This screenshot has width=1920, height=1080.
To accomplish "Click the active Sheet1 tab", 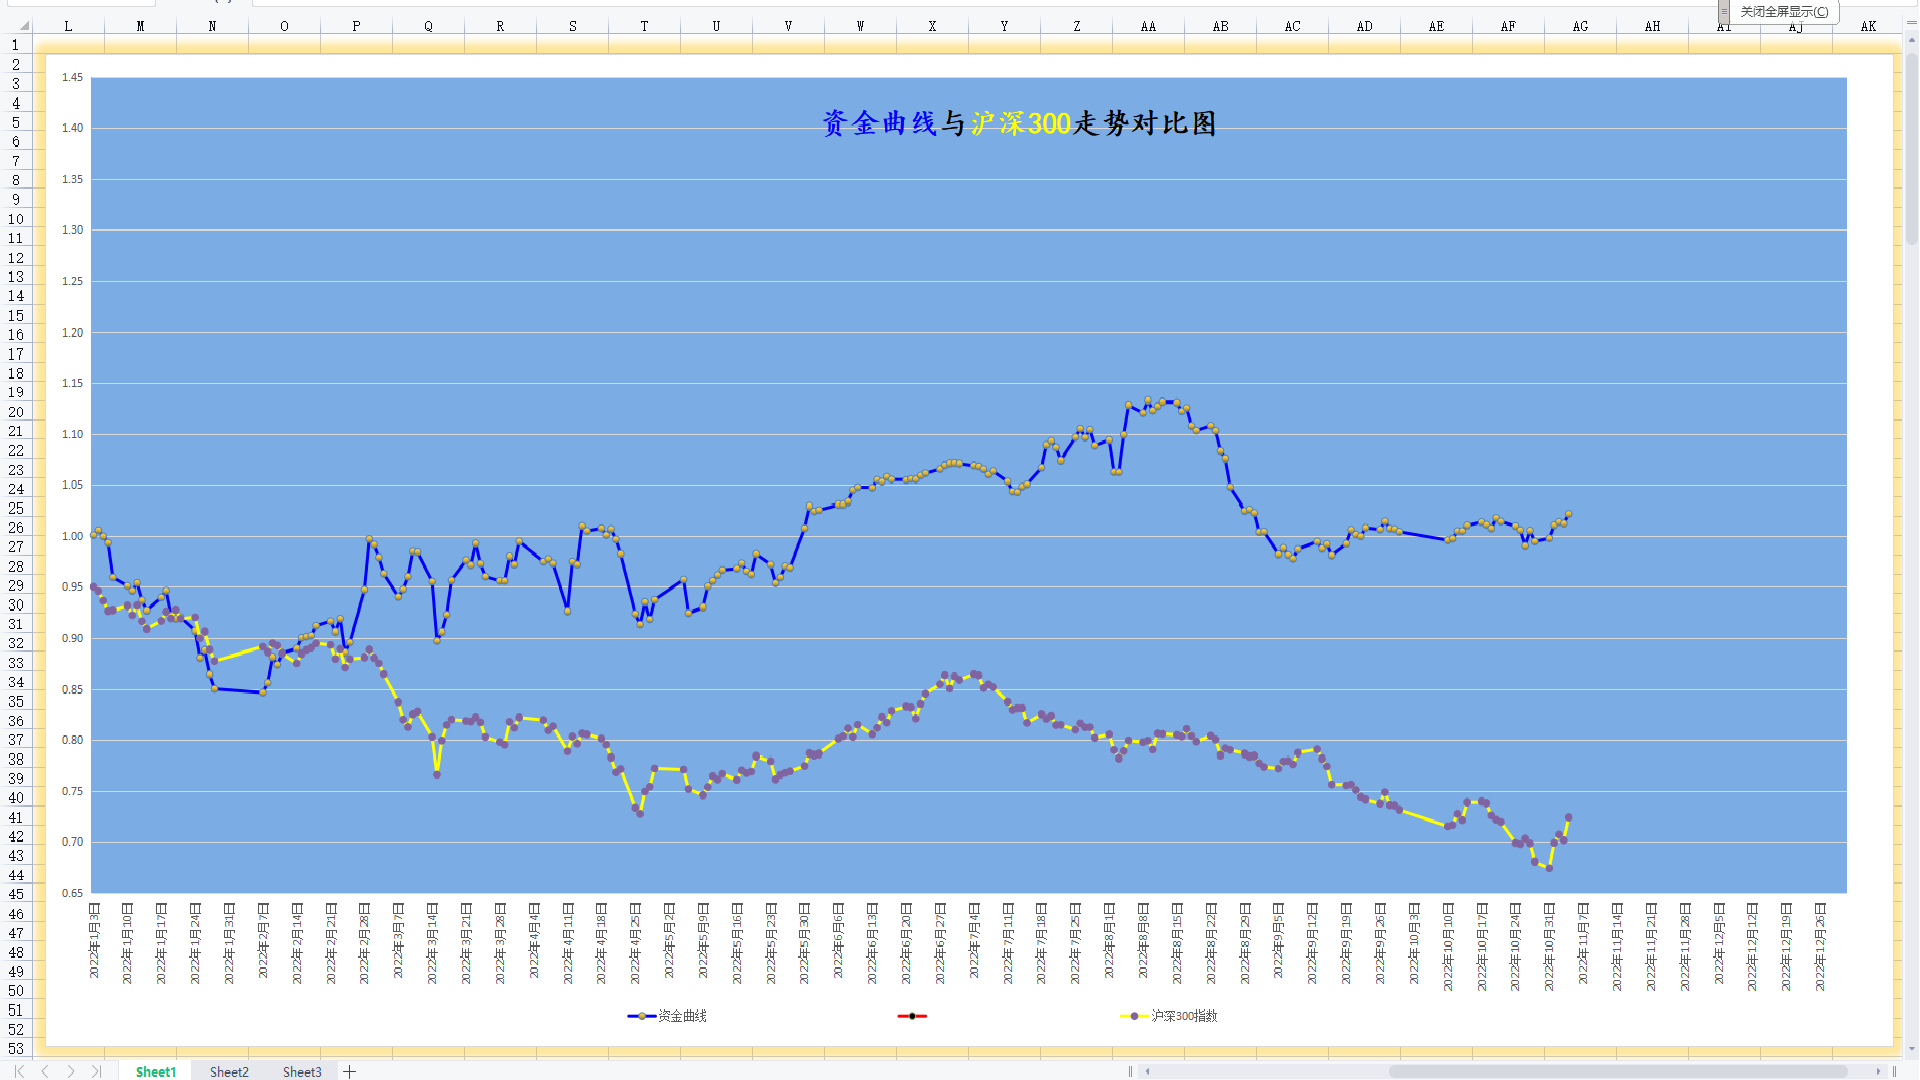I will (x=156, y=1071).
